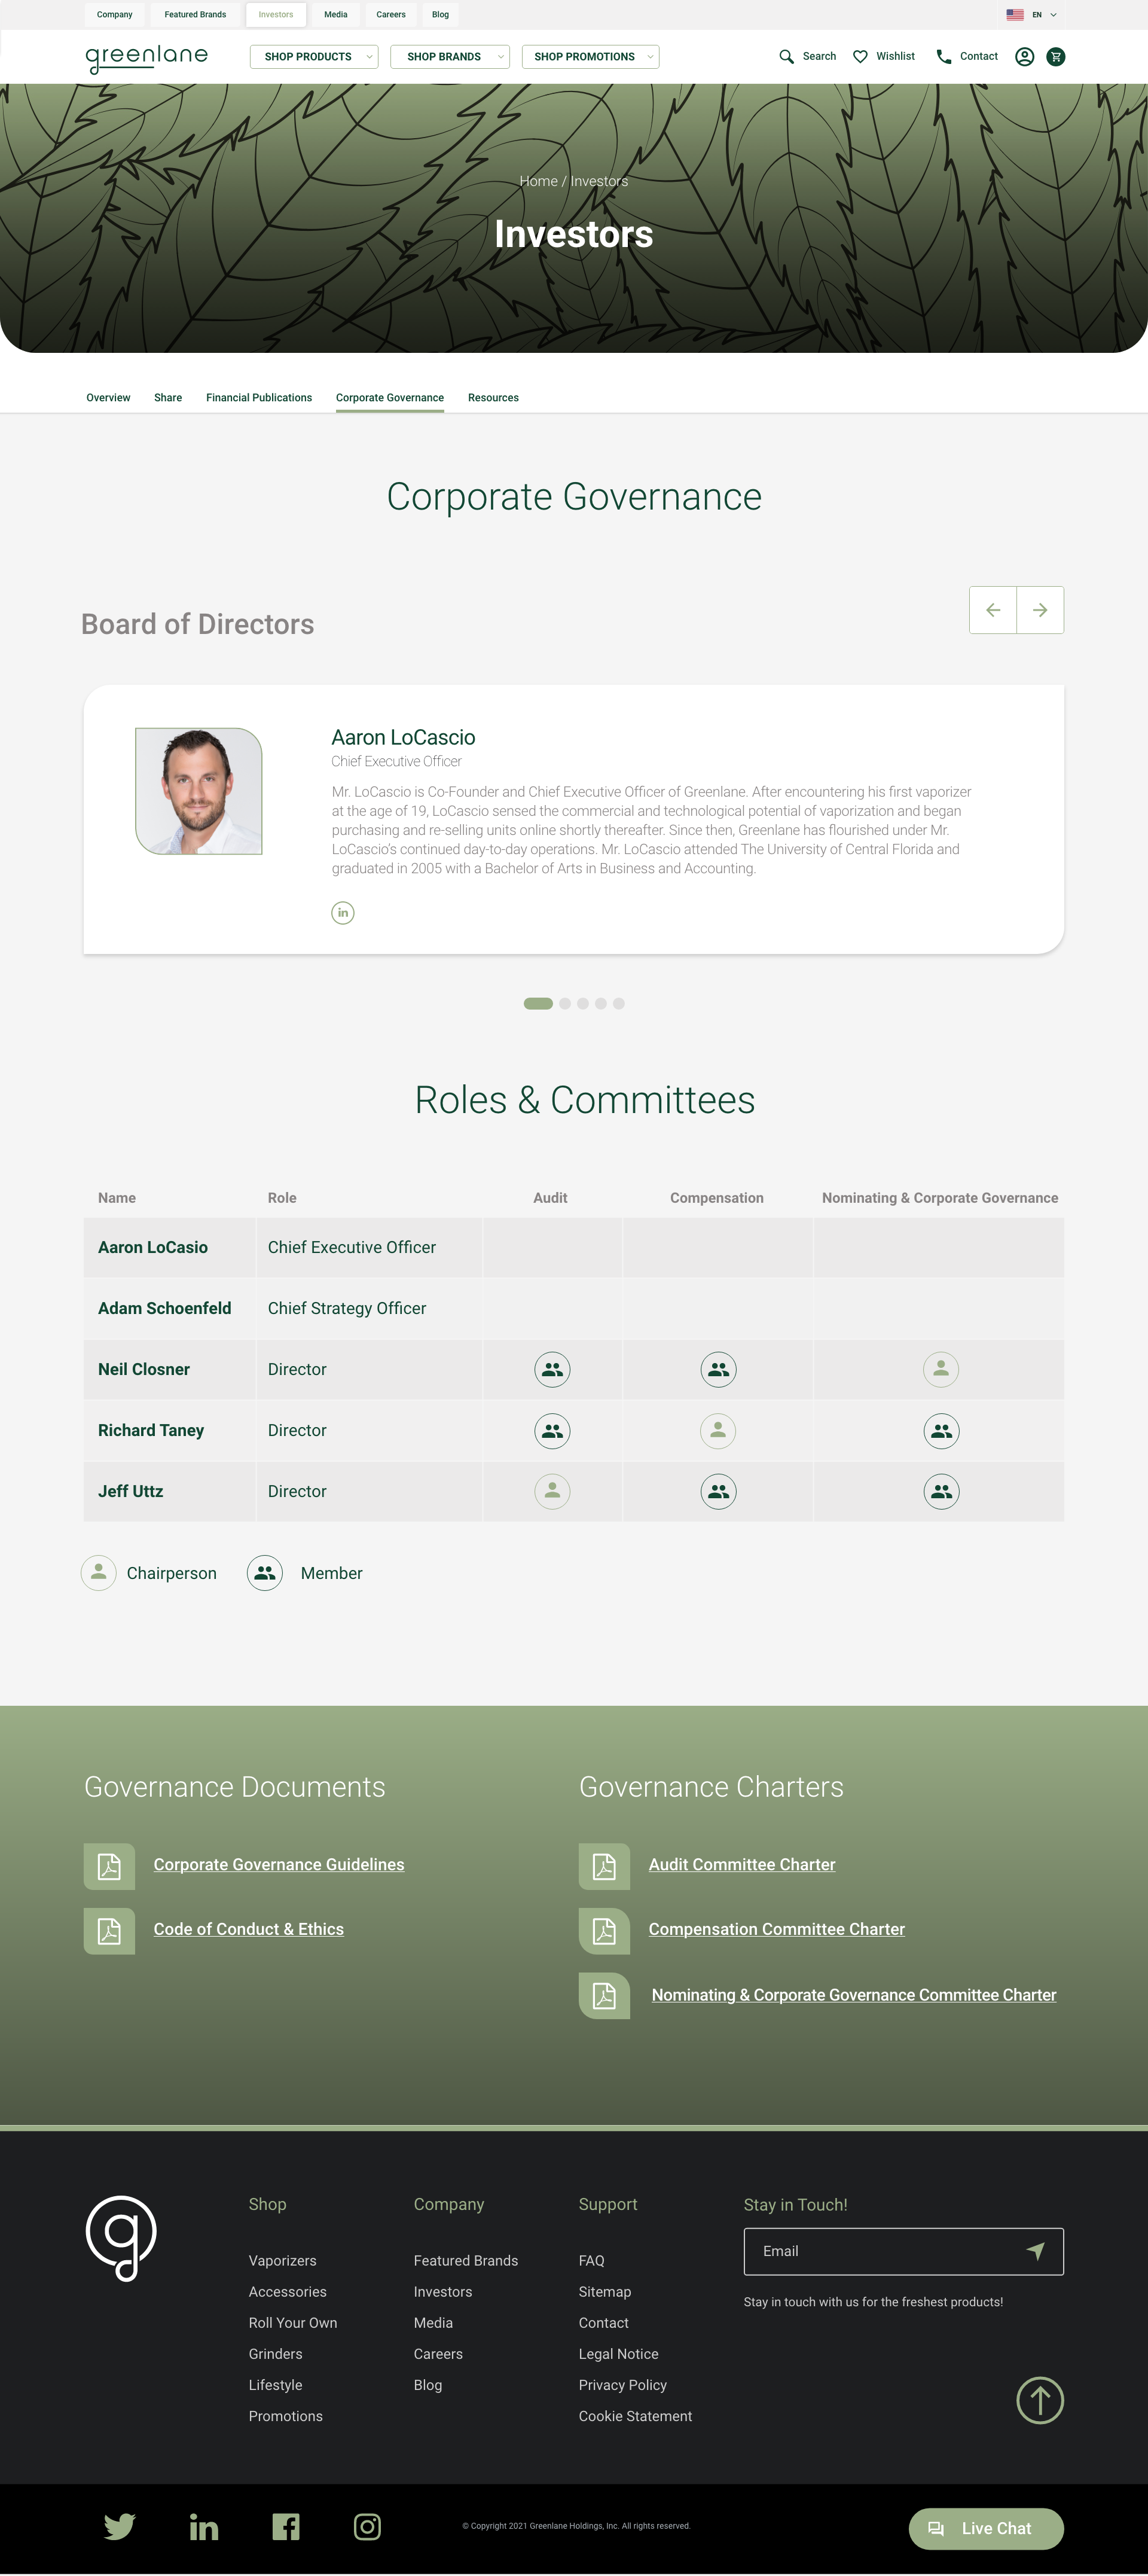Open the EN language chevron
This screenshot has height=2576, width=1148.
tap(1053, 15)
